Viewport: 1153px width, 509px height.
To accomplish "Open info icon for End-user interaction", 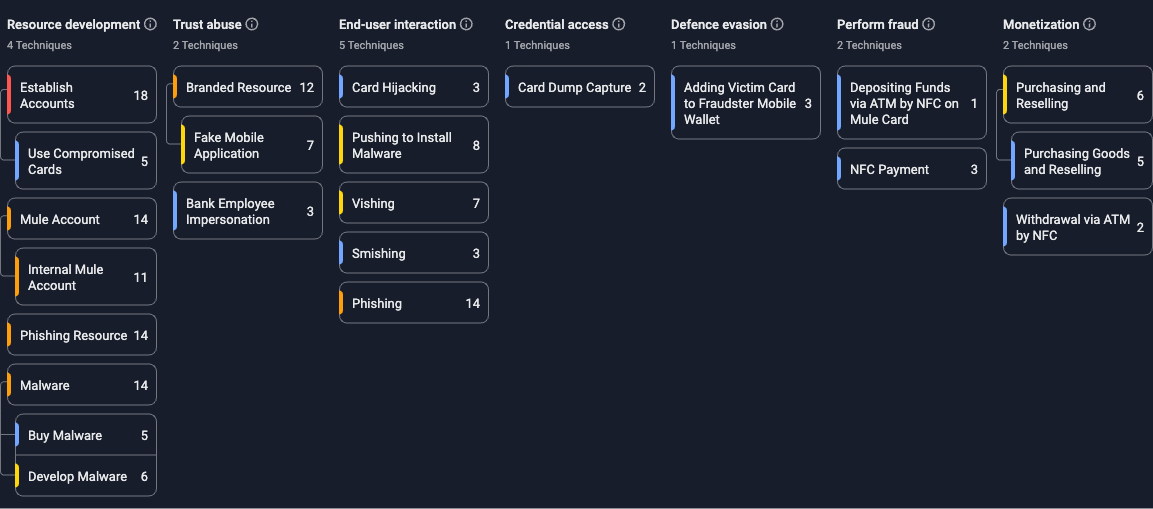I will [466, 24].
